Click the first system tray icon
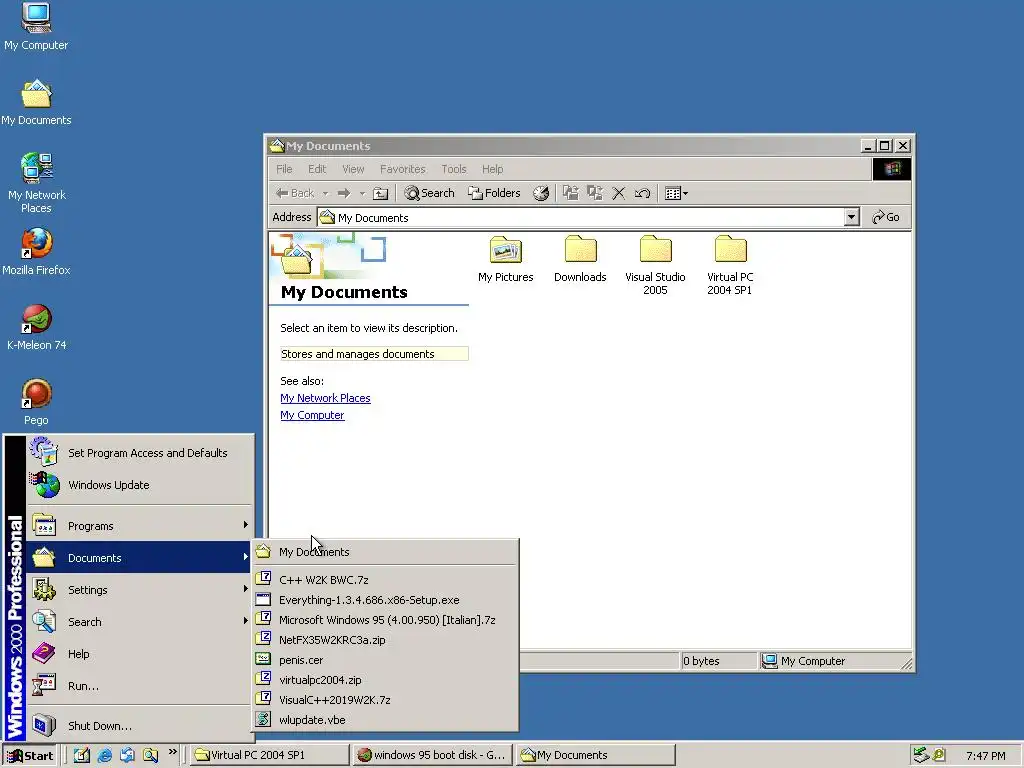Screen dimensions: 1024x768 (921, 755)
